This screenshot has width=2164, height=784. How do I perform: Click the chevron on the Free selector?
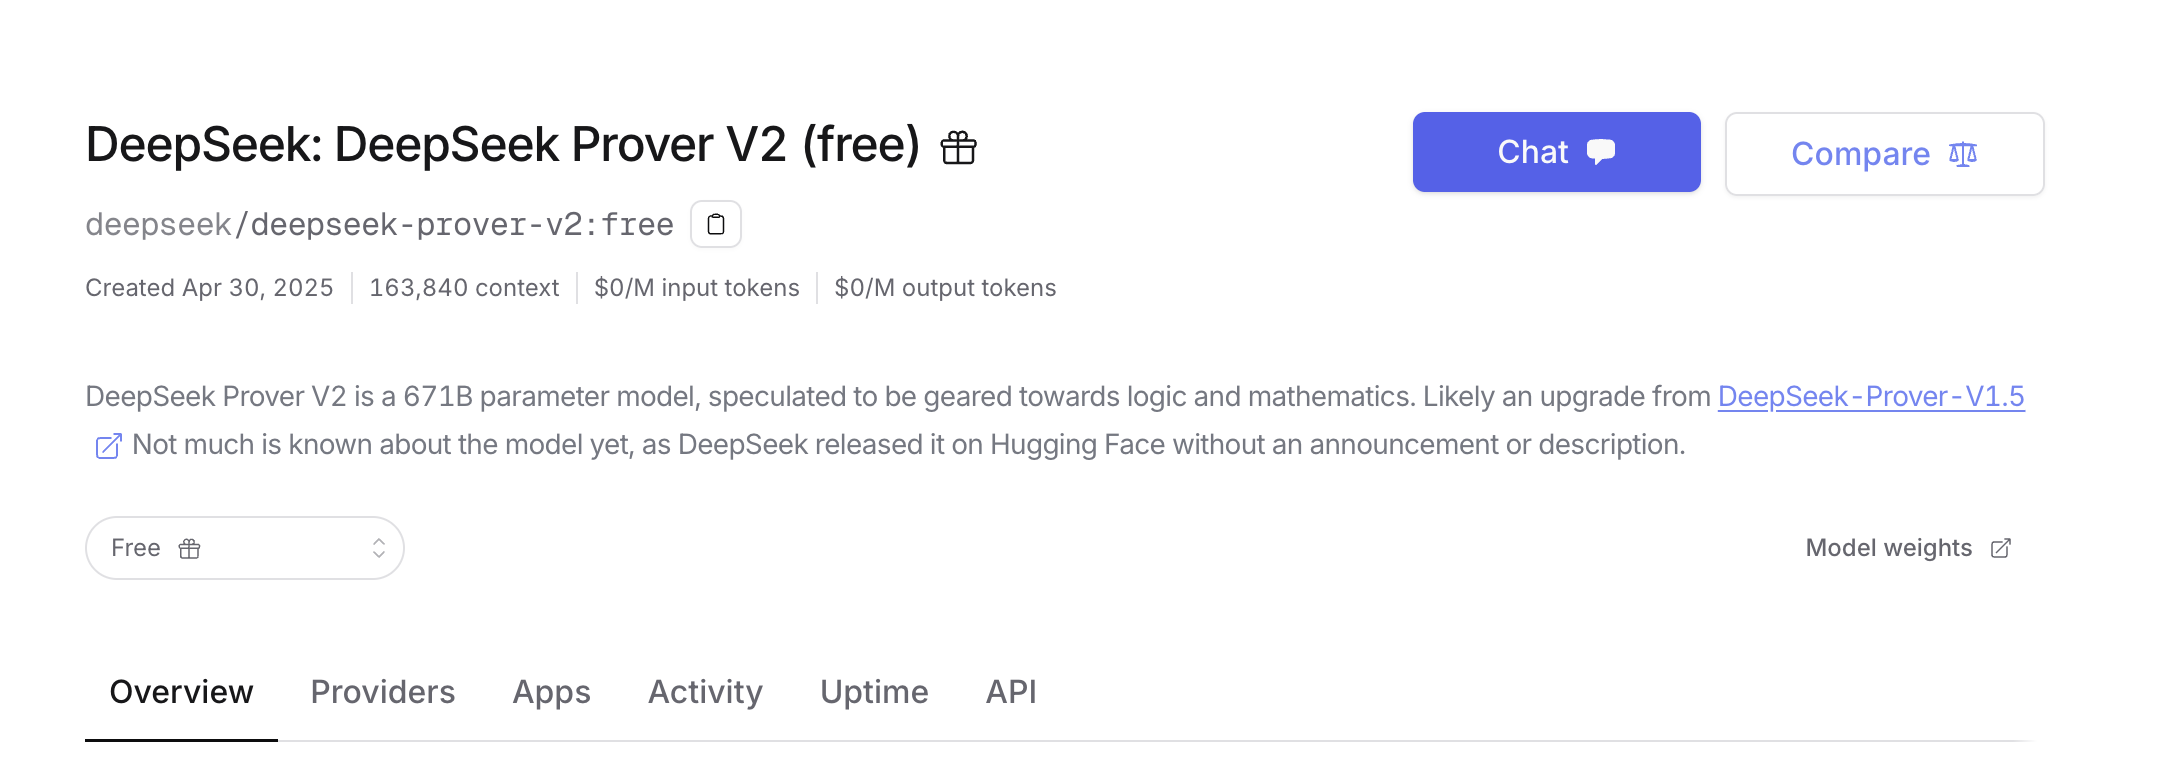tap(377, 547)
